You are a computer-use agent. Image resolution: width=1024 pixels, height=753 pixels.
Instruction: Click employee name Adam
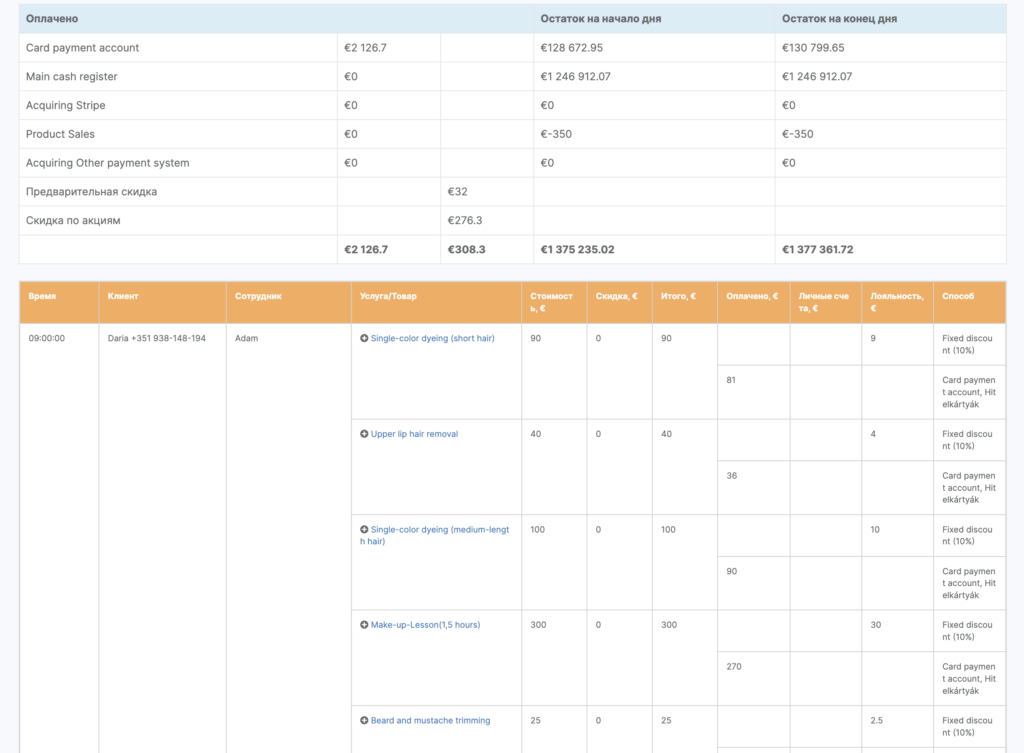(246, 338)
